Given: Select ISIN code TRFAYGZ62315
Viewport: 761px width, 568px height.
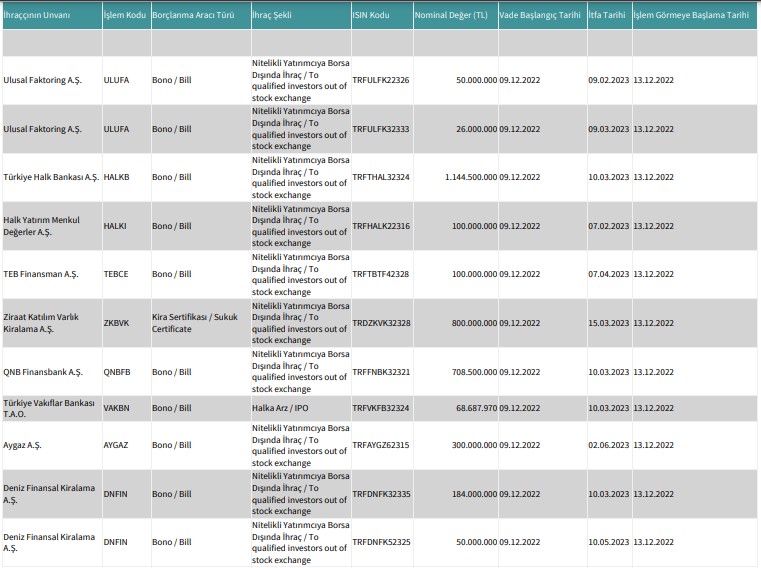Looking at the screenshot, I should point(381,445).
